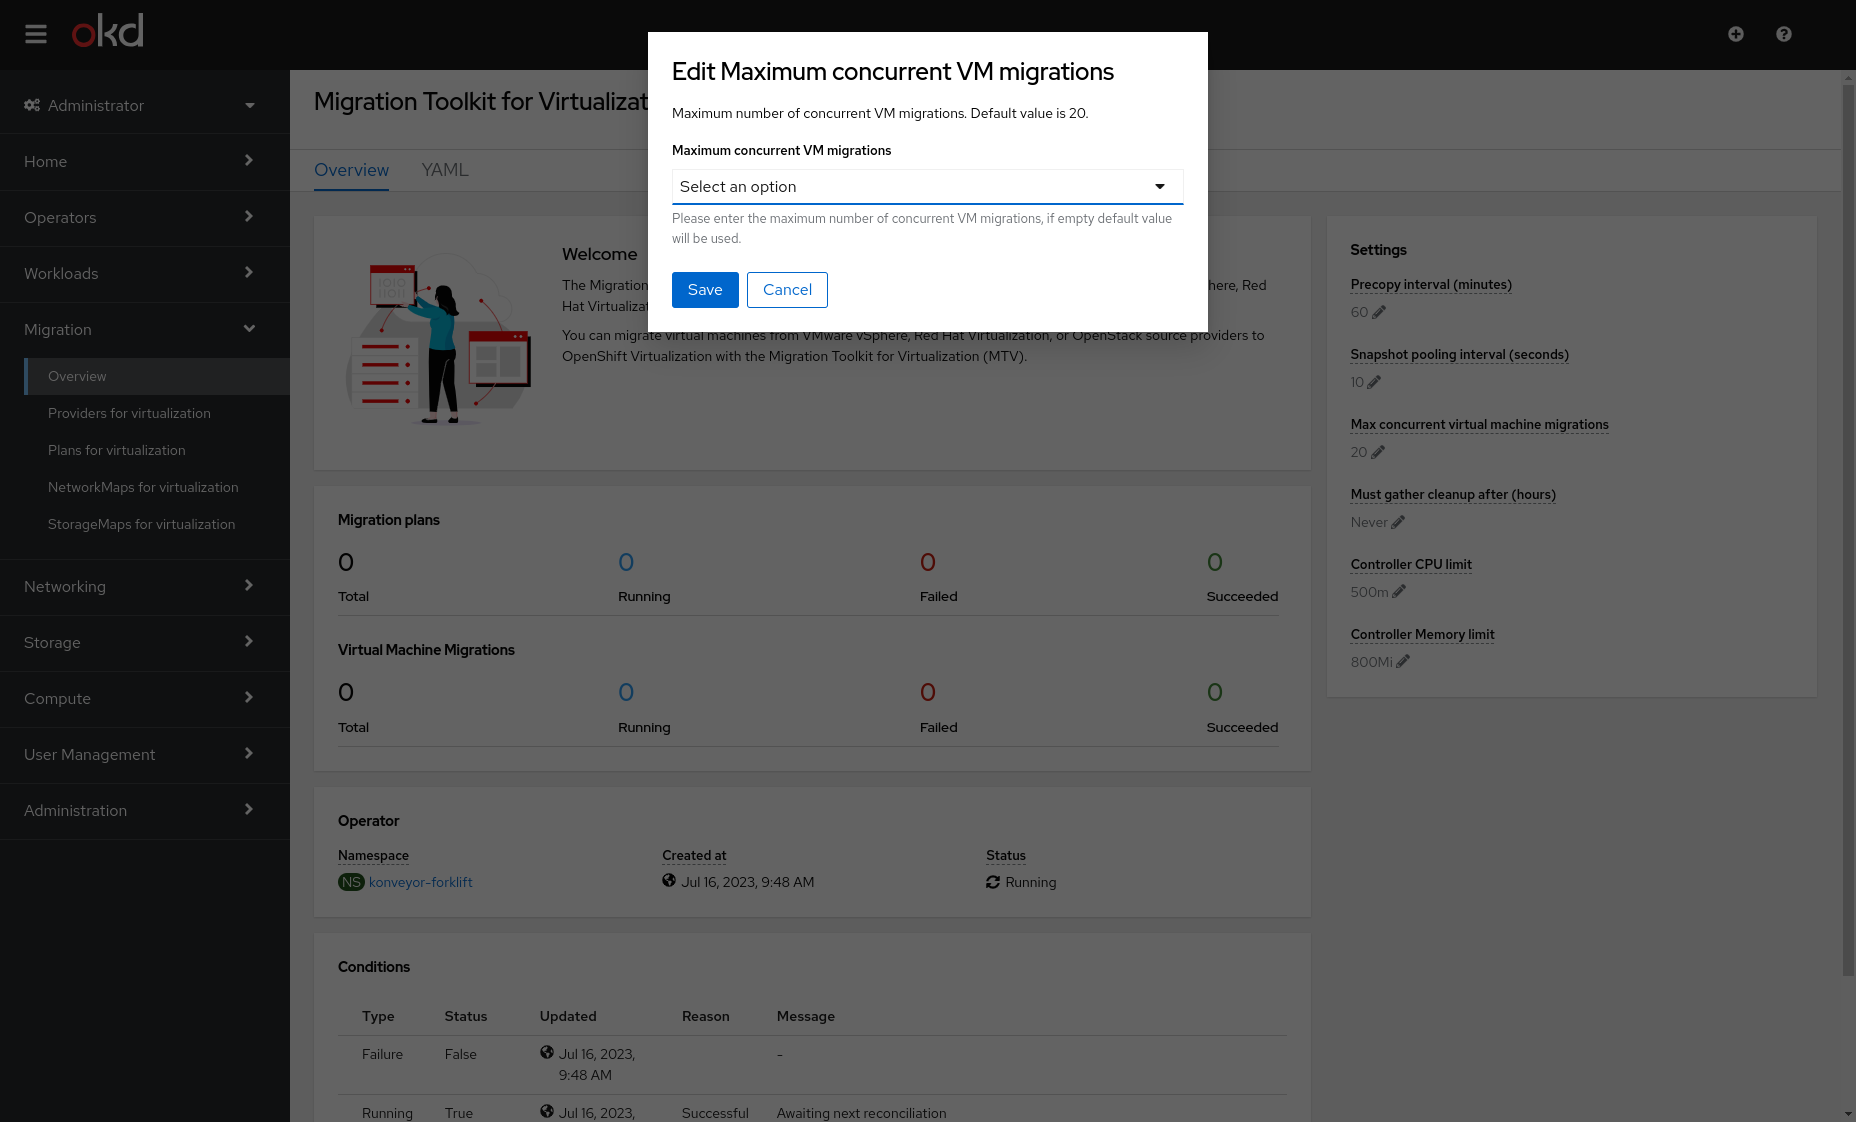Click the Namespace field label
Screen dimensions: 1856x1122
coord(373,856)
